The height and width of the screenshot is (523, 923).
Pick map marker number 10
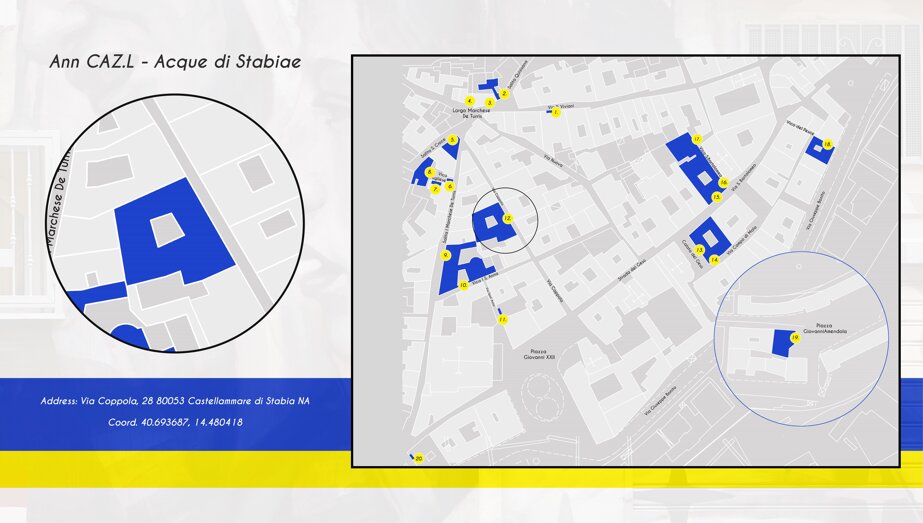(463, 285)
